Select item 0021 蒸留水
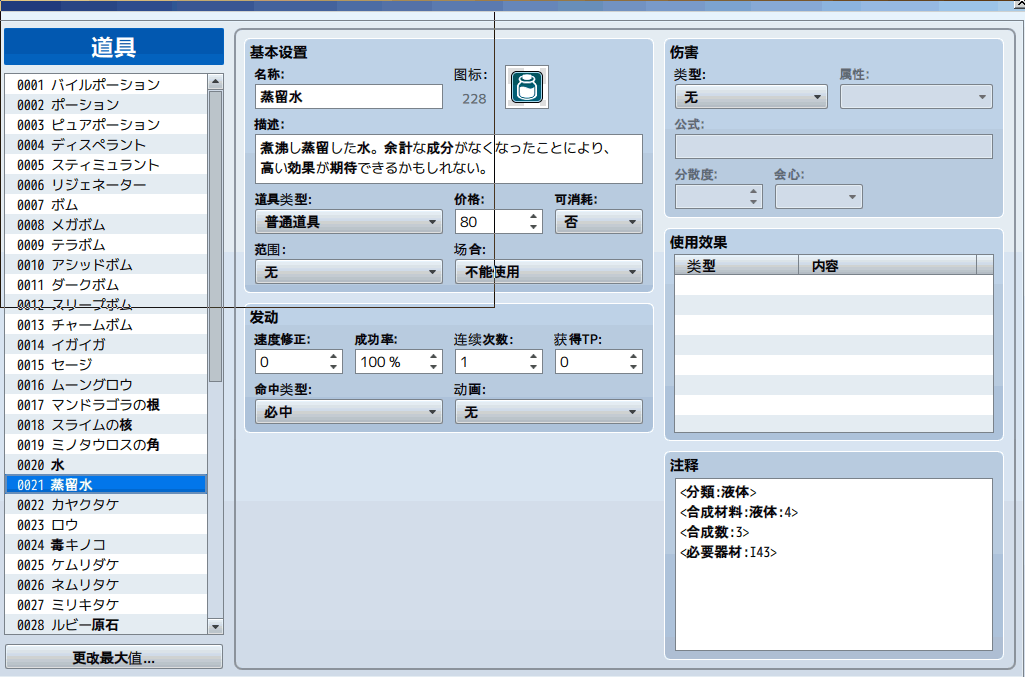Viewport: 1025px width, 677px height. coord(106,485)
